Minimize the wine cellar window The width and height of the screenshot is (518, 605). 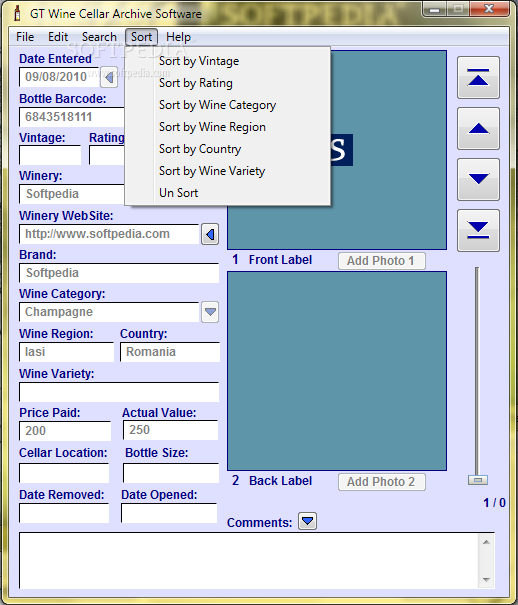click(x=435, y=10)
